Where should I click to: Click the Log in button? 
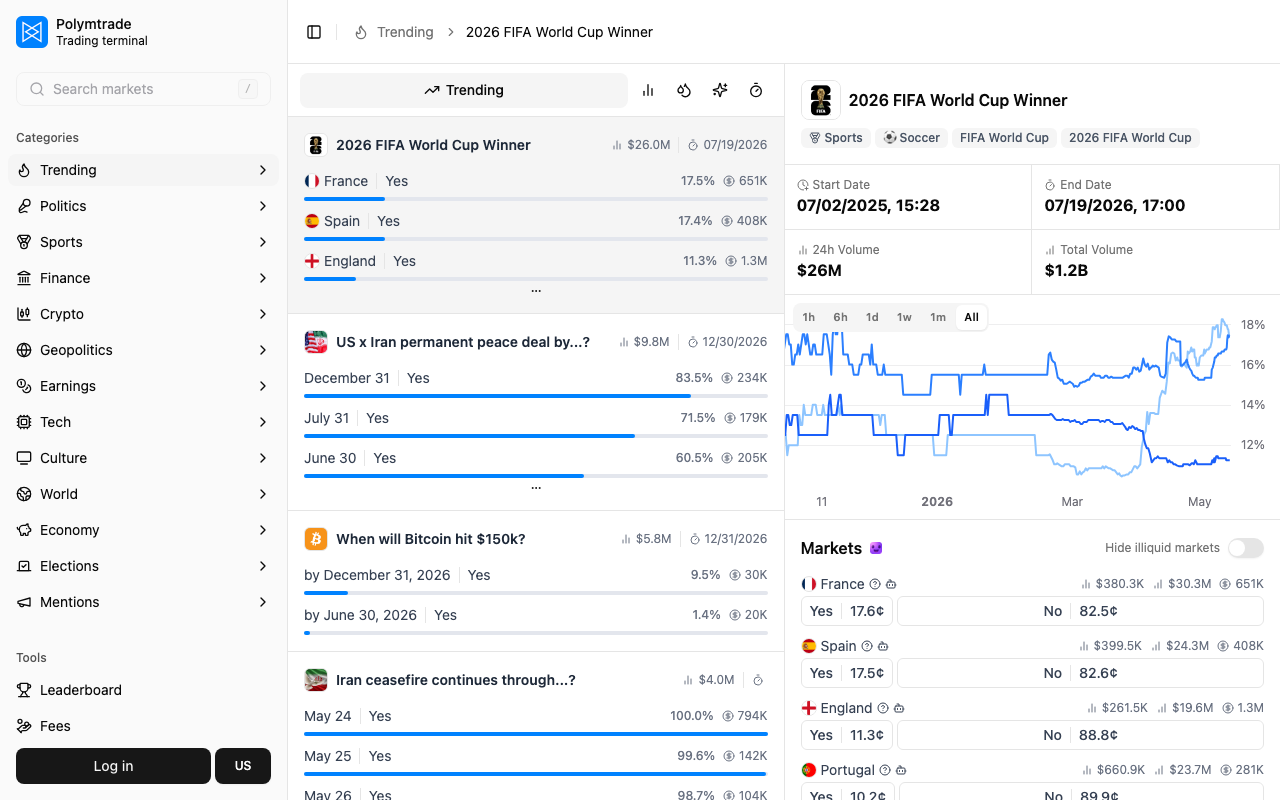113,766
